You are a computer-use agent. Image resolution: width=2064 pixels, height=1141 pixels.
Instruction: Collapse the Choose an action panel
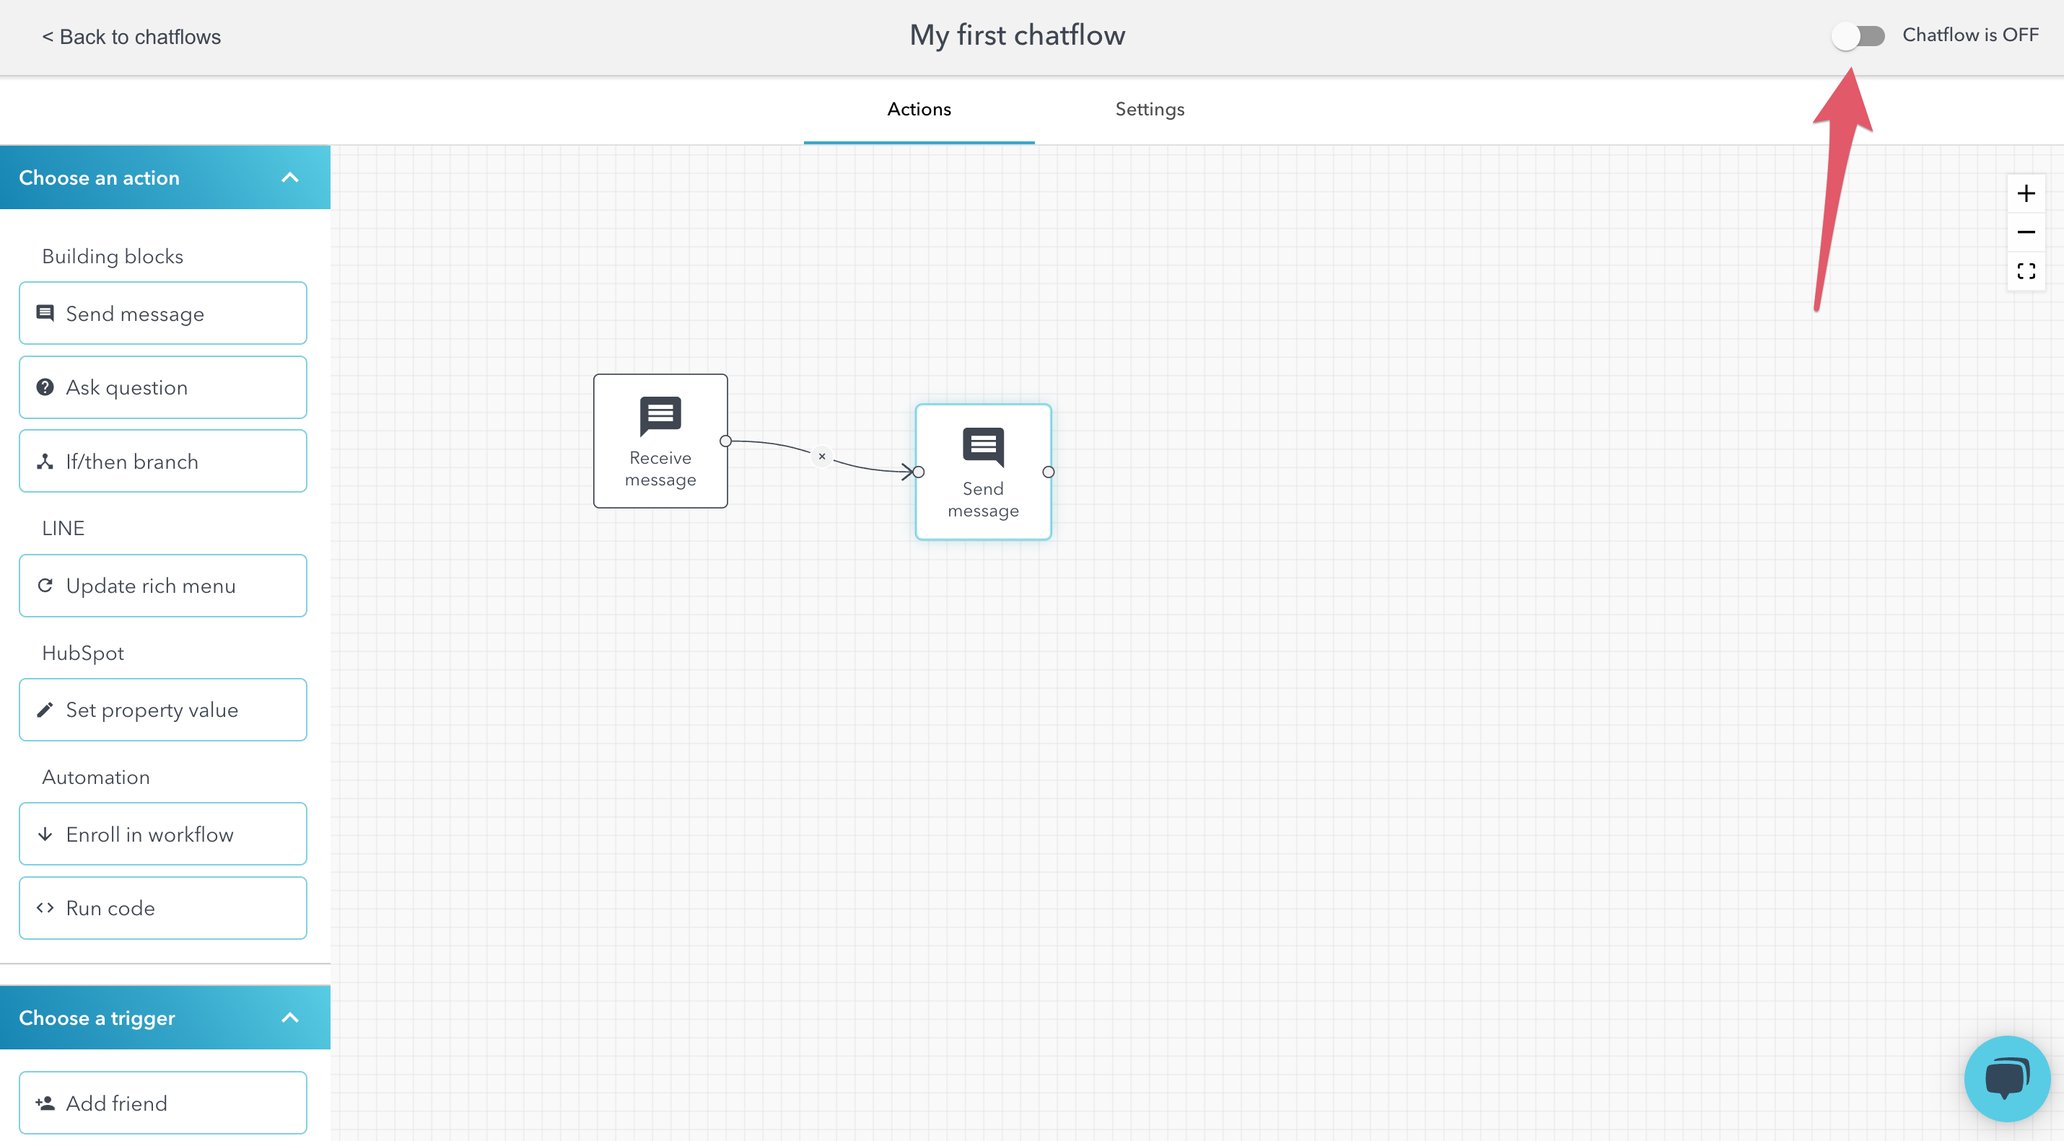point(290,177)
